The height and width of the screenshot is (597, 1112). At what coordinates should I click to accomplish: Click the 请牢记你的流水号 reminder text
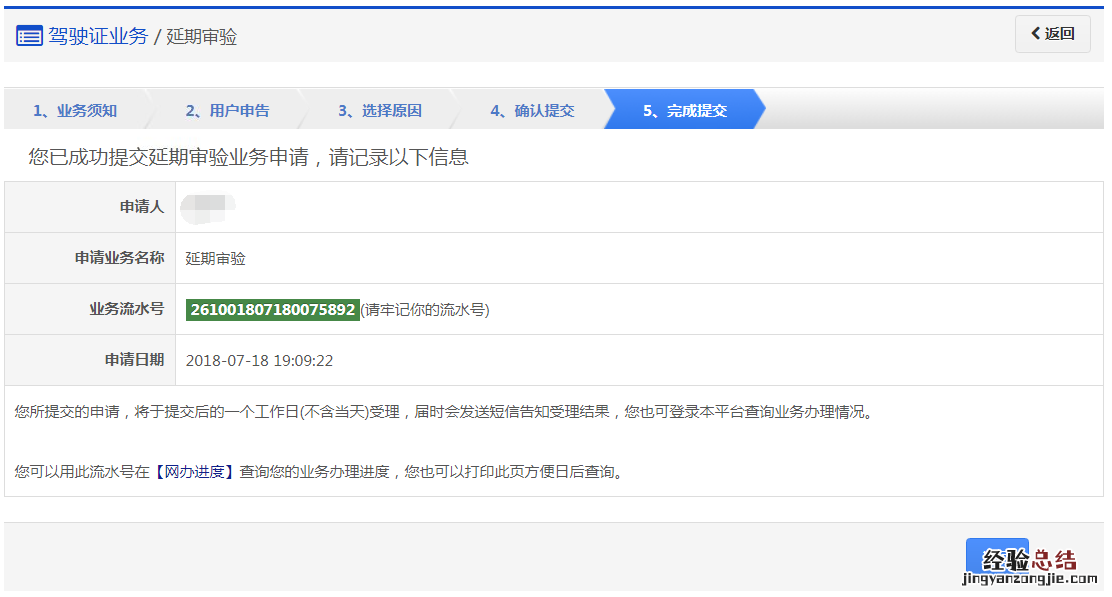pos(425,310)
